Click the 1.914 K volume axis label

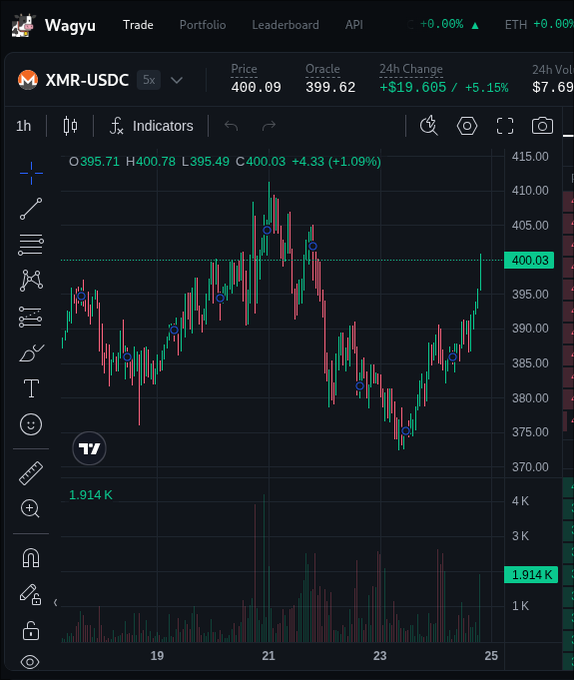click(531, 575)
